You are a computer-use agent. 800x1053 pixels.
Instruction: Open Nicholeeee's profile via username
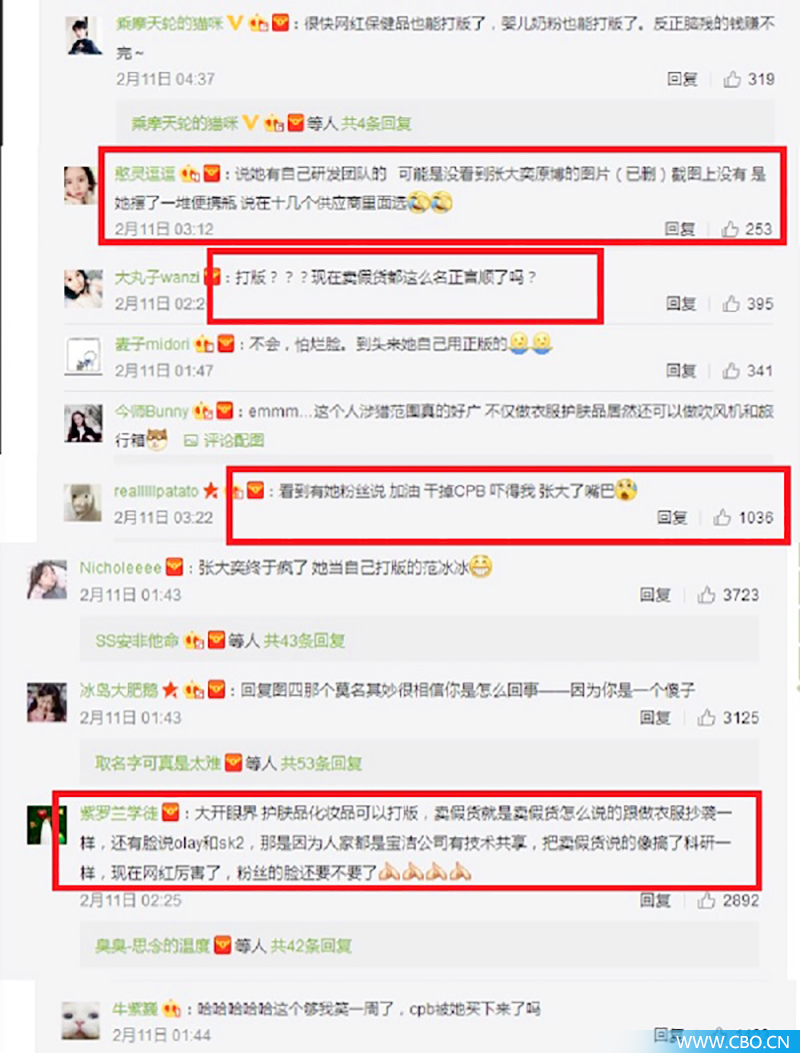pos(121,568)
